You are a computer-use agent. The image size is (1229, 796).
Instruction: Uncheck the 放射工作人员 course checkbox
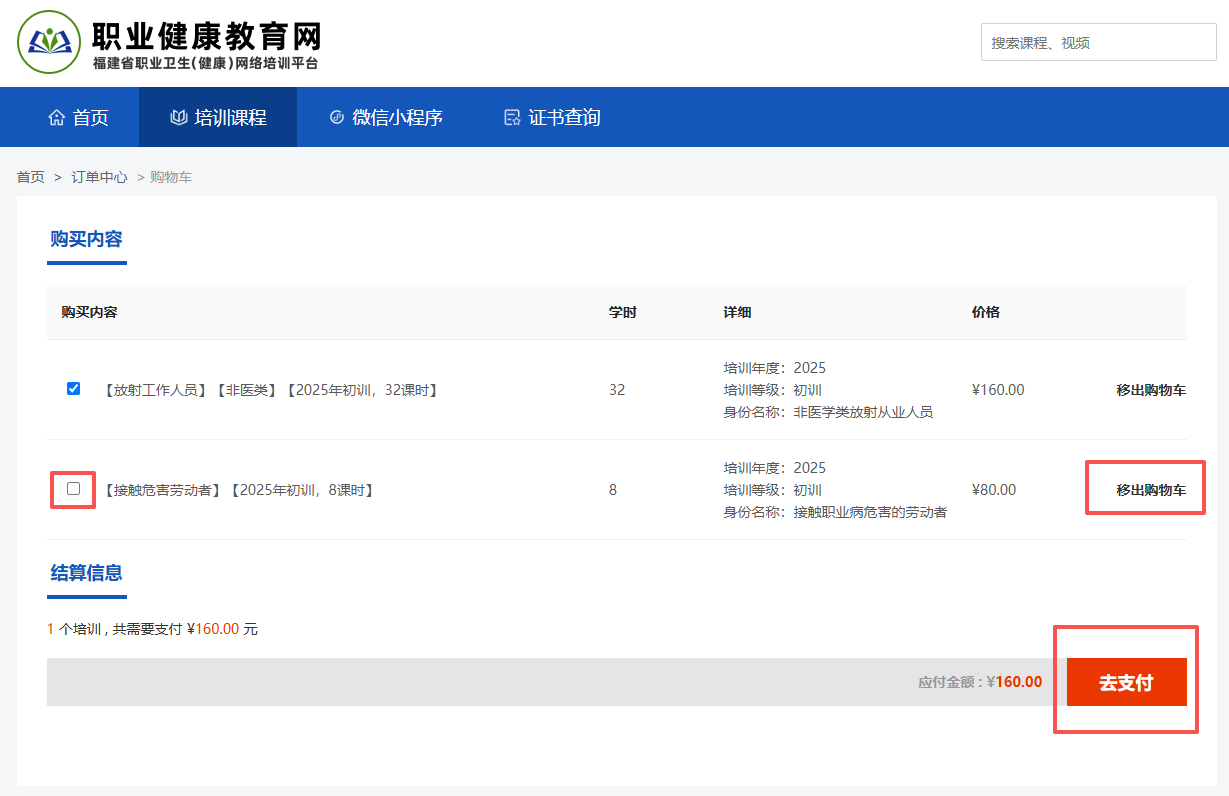point(73,389)
